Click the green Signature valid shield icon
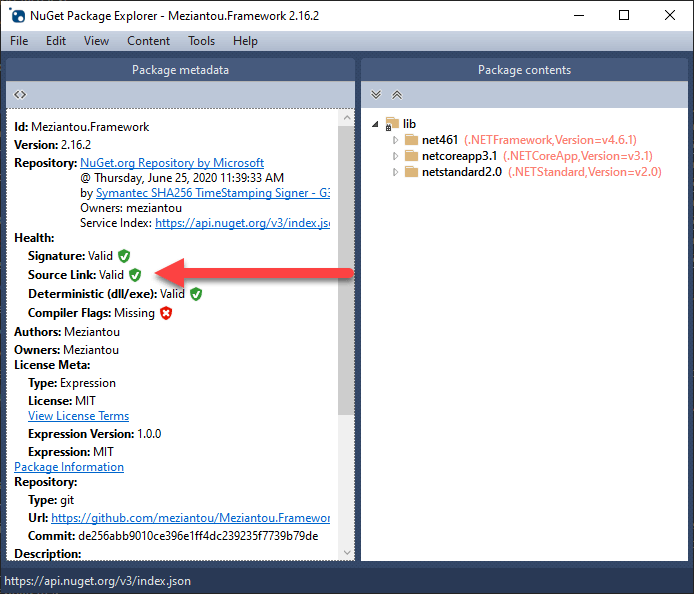 (x=124, y=256)
